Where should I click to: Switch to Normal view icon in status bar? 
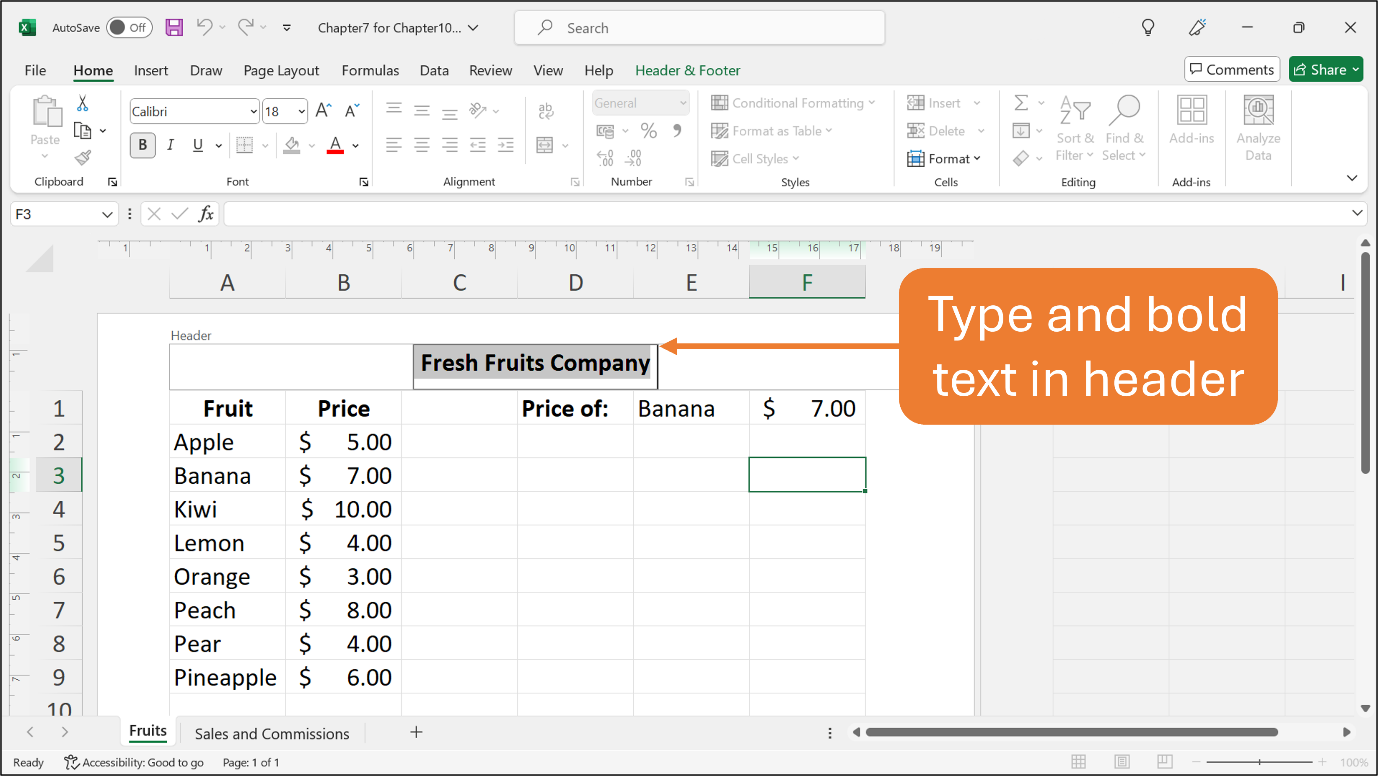(x=1078, y=762)
